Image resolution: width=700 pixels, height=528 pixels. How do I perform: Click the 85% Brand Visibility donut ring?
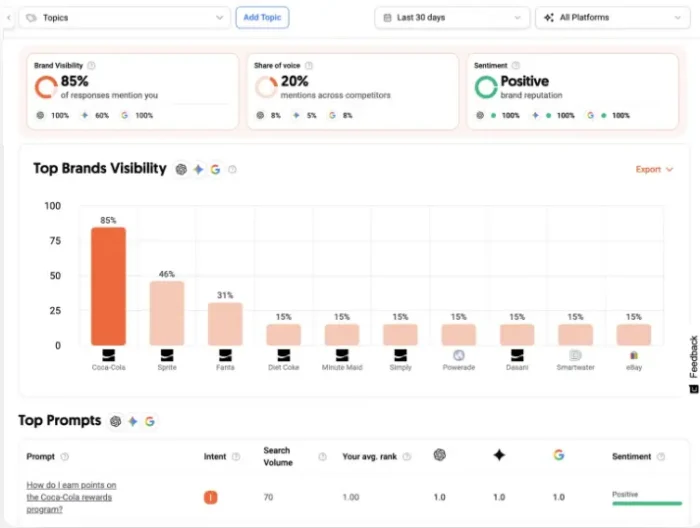point(46,87)
